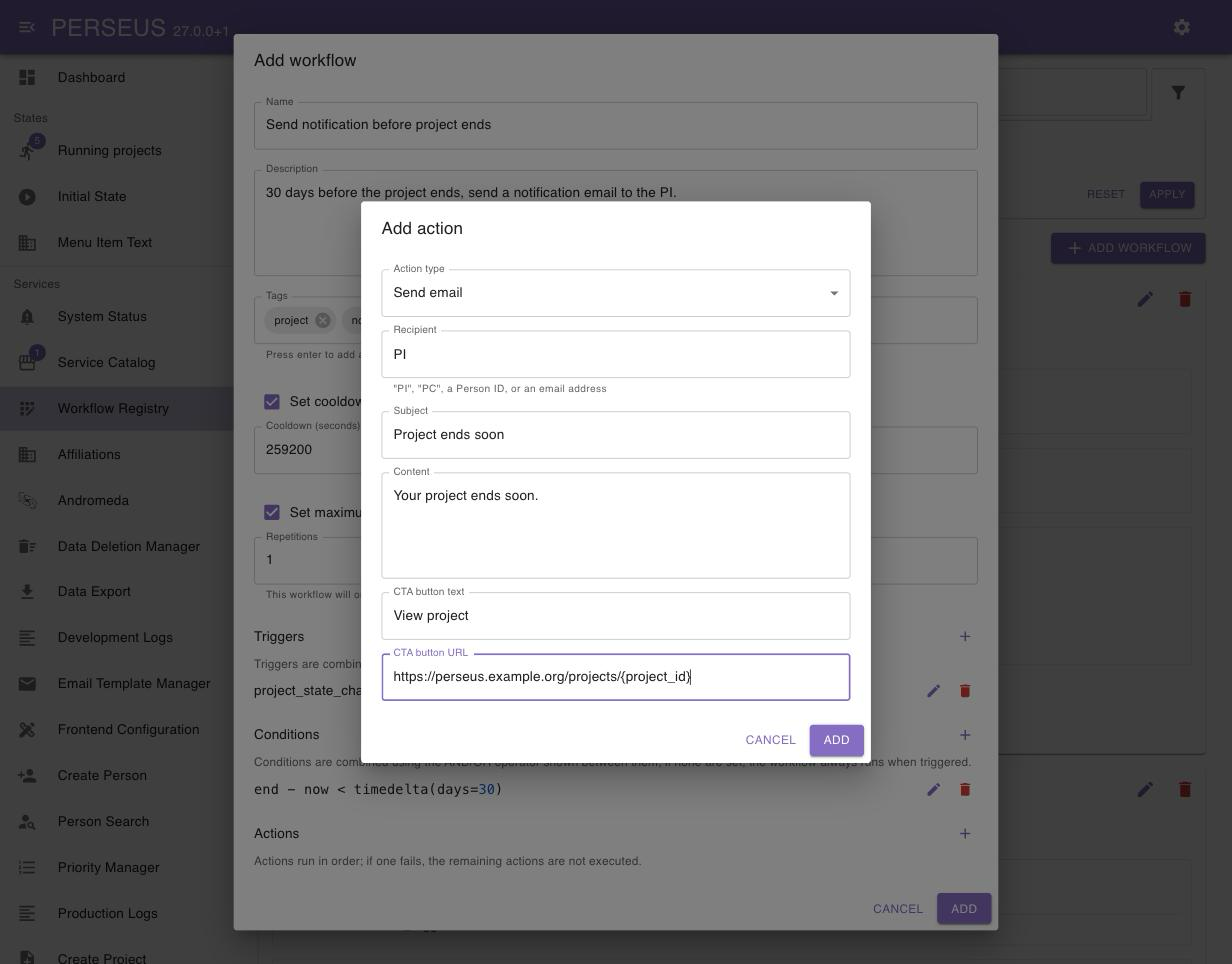The image size is (1232, 964).
Task: Add a new trigger with plus icon
Action: pyautogui.click(x=965, y=637)
